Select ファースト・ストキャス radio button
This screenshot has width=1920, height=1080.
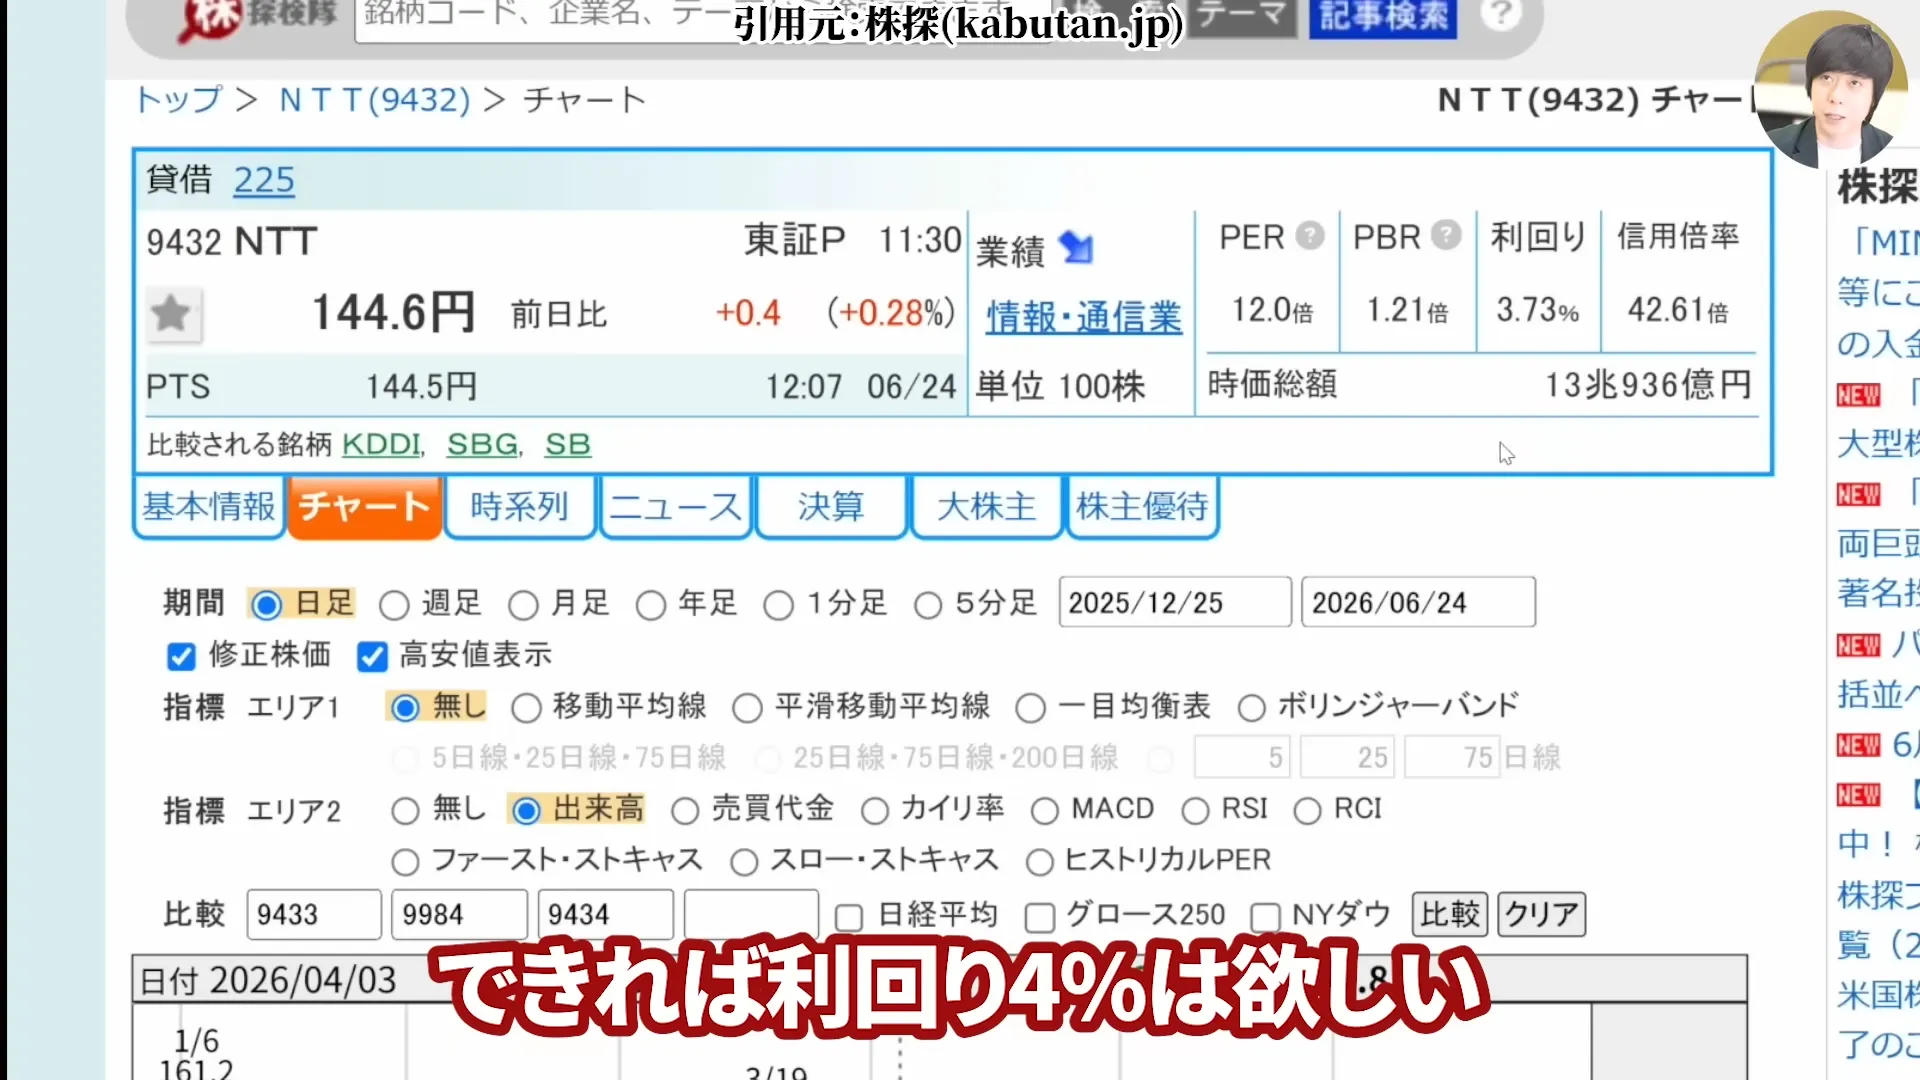405,862
